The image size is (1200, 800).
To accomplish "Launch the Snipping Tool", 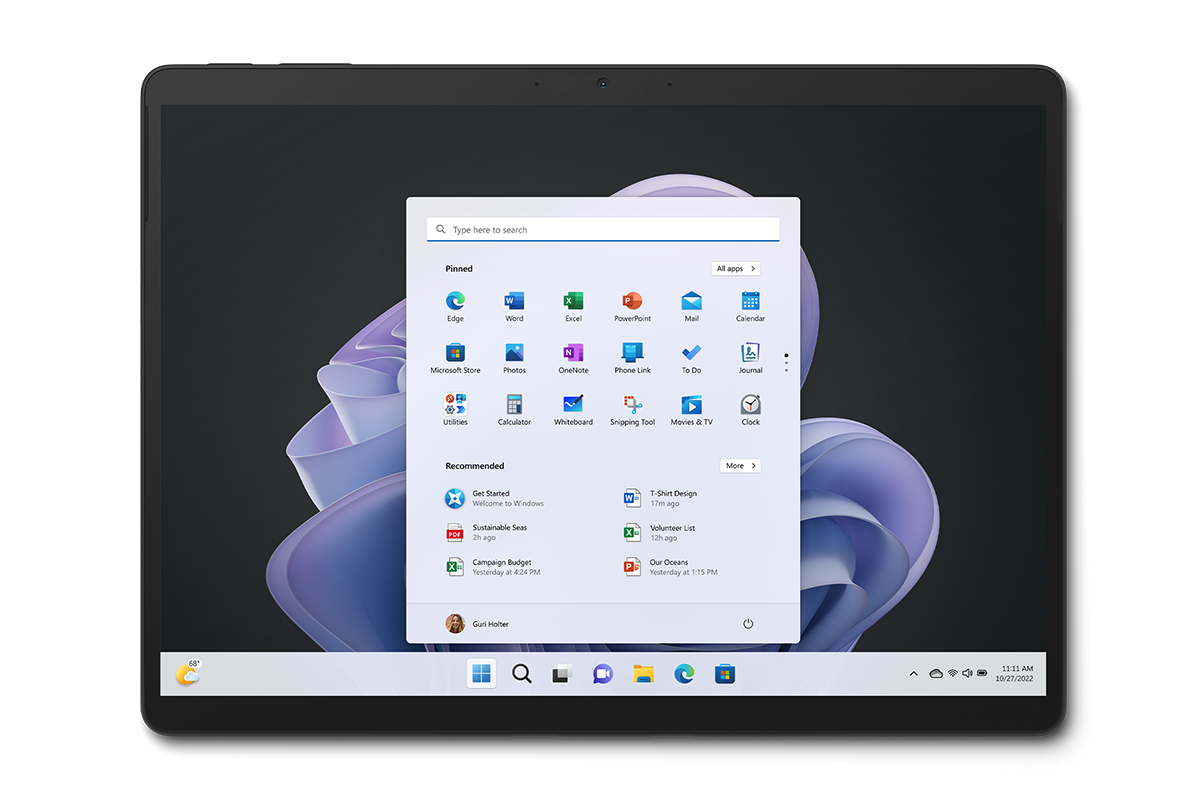I will [x=632, y=405].
